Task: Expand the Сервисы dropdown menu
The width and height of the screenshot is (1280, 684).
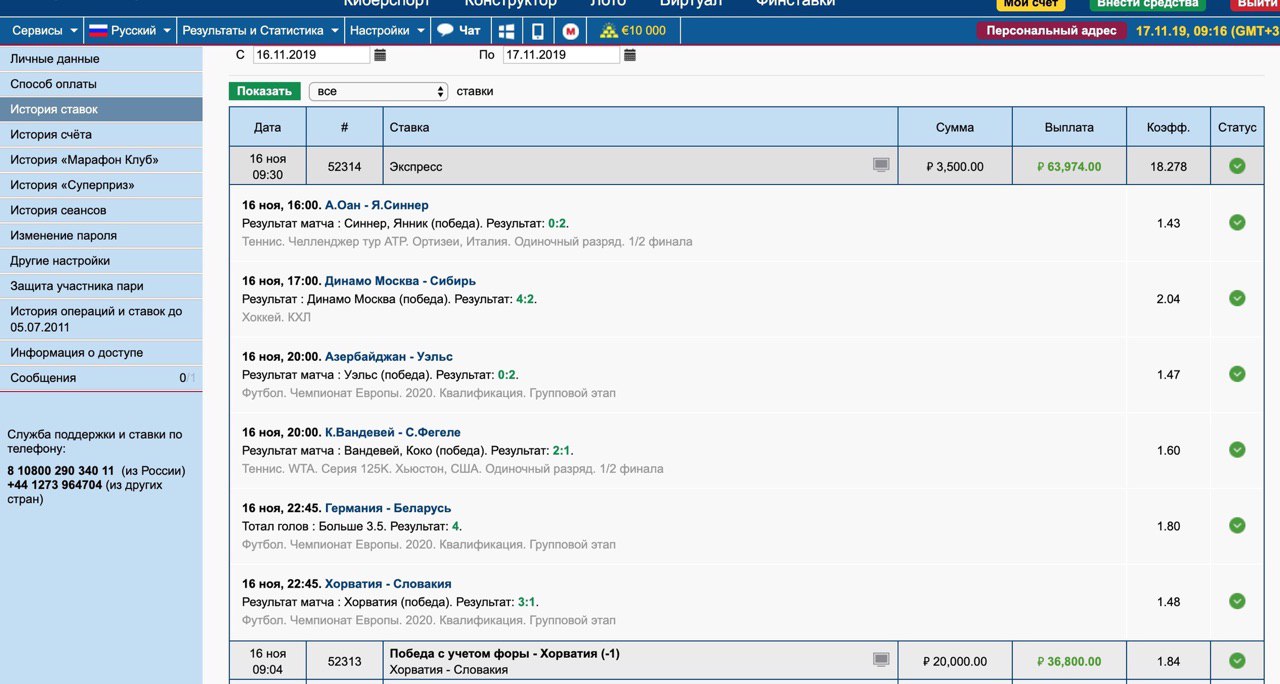Action: tap(43, 31)
